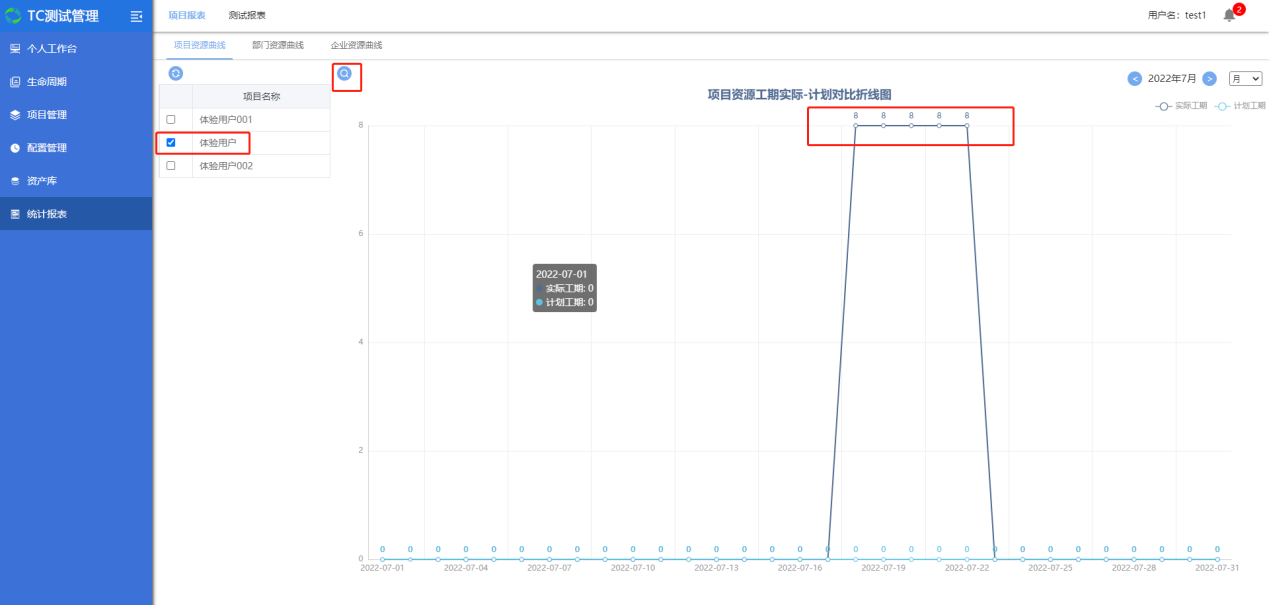Click the 2022-07-19 axis label
Image resolution: width=1269 pixels, height=605 pixels.
pos(883,568)
